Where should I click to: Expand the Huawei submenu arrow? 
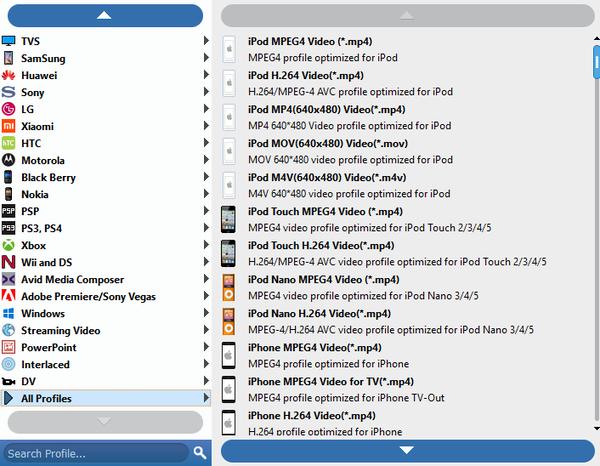(x=206, y=75)
